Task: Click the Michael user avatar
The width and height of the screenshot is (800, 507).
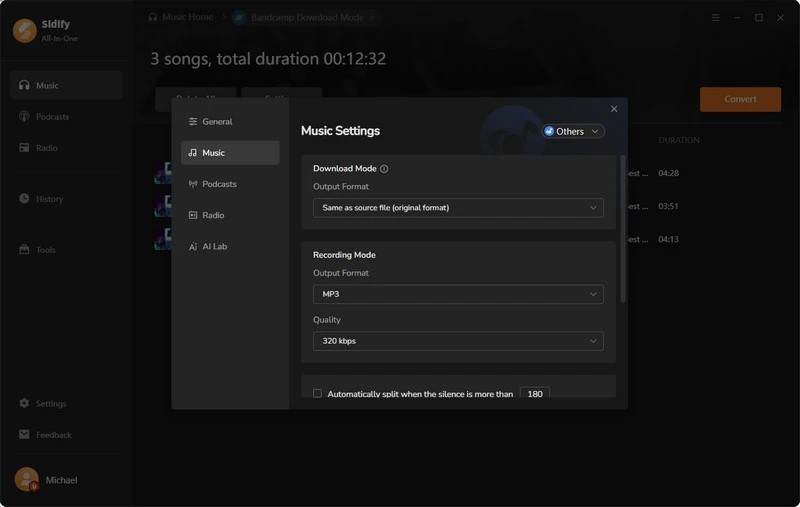Action: (26, 479)
